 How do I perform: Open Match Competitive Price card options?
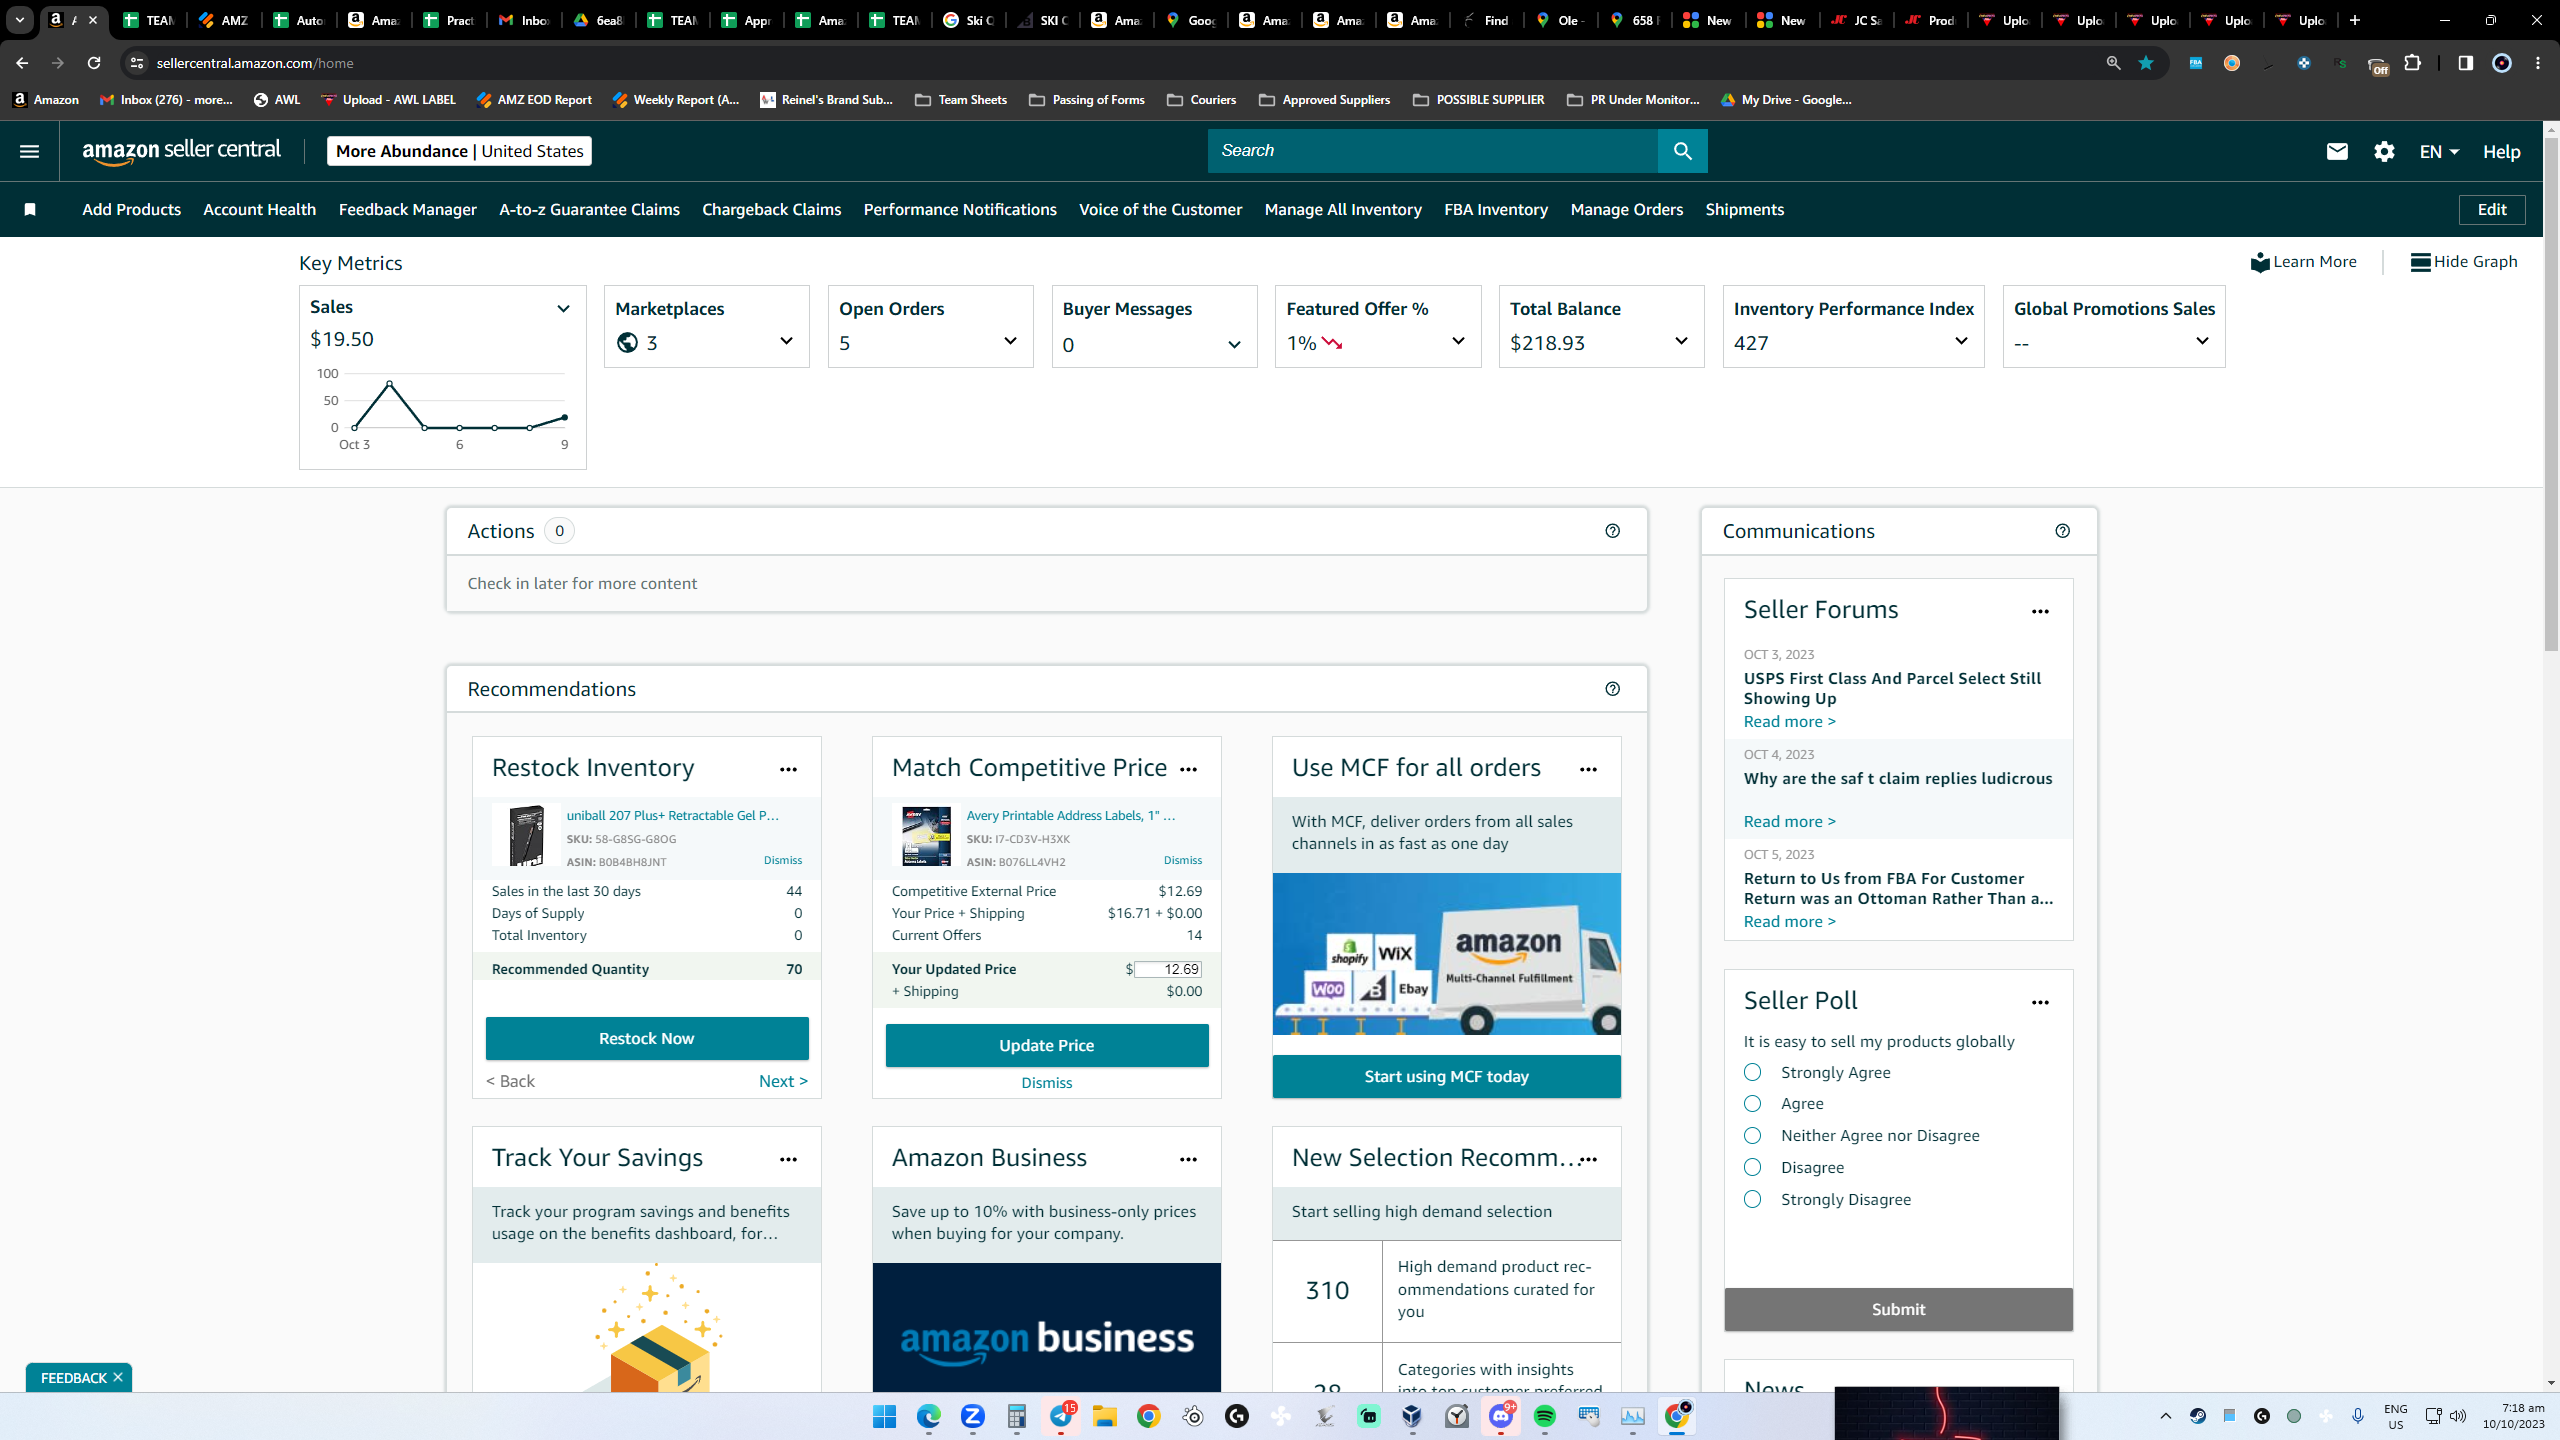(1188, 769)
